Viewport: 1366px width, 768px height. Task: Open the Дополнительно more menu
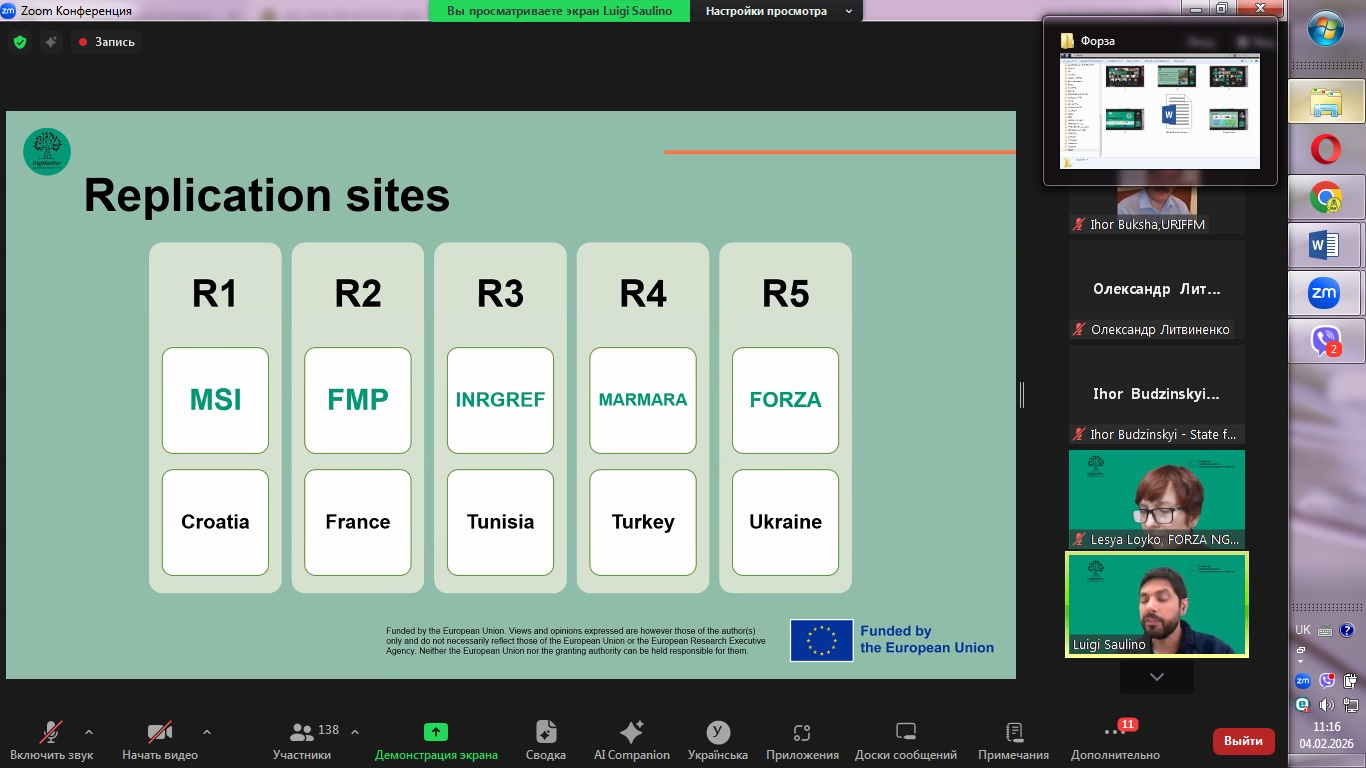[1115, 734]
